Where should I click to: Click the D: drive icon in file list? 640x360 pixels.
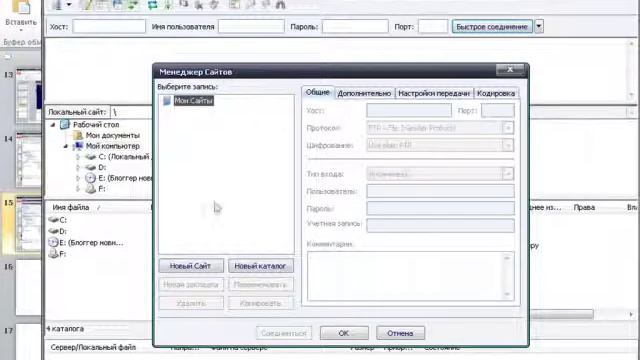pos(53,231)
